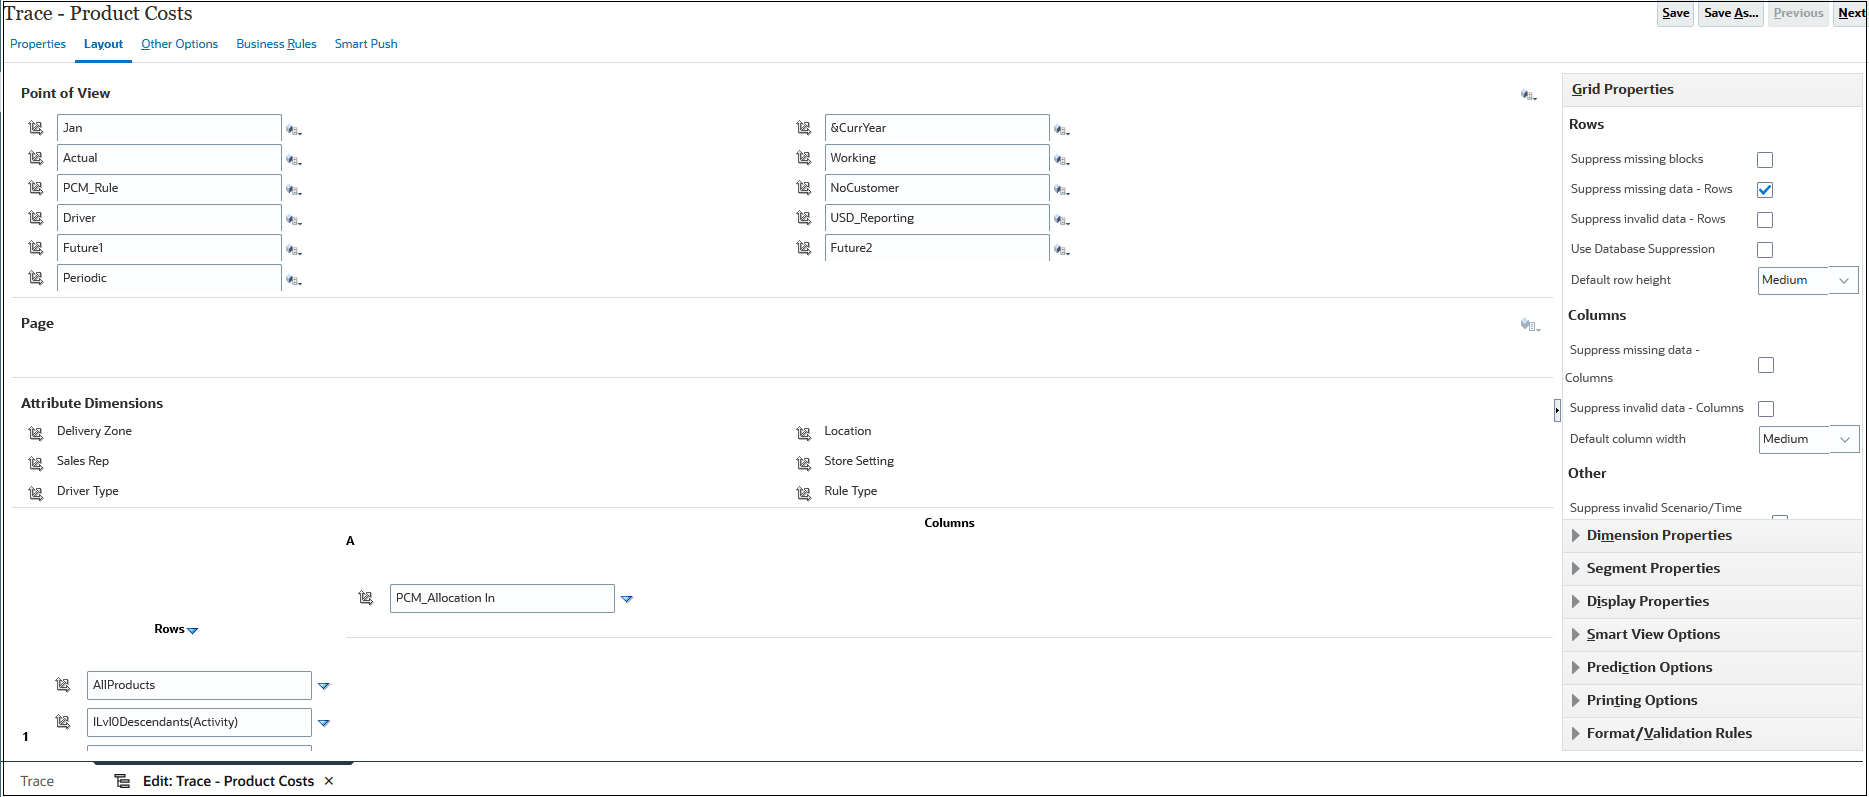Enable Suppress missing blocks
Screen dimensions: 1869x797
tap(1765, 159)
